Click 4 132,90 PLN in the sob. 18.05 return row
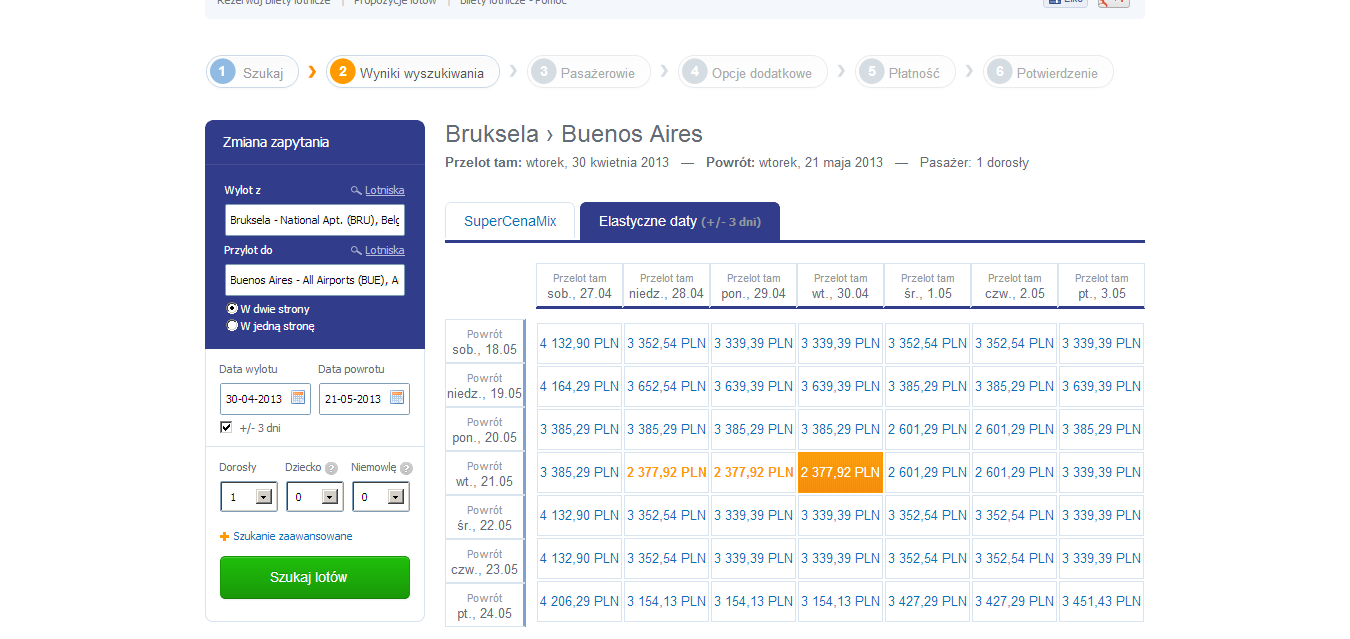 pos(580,343)
